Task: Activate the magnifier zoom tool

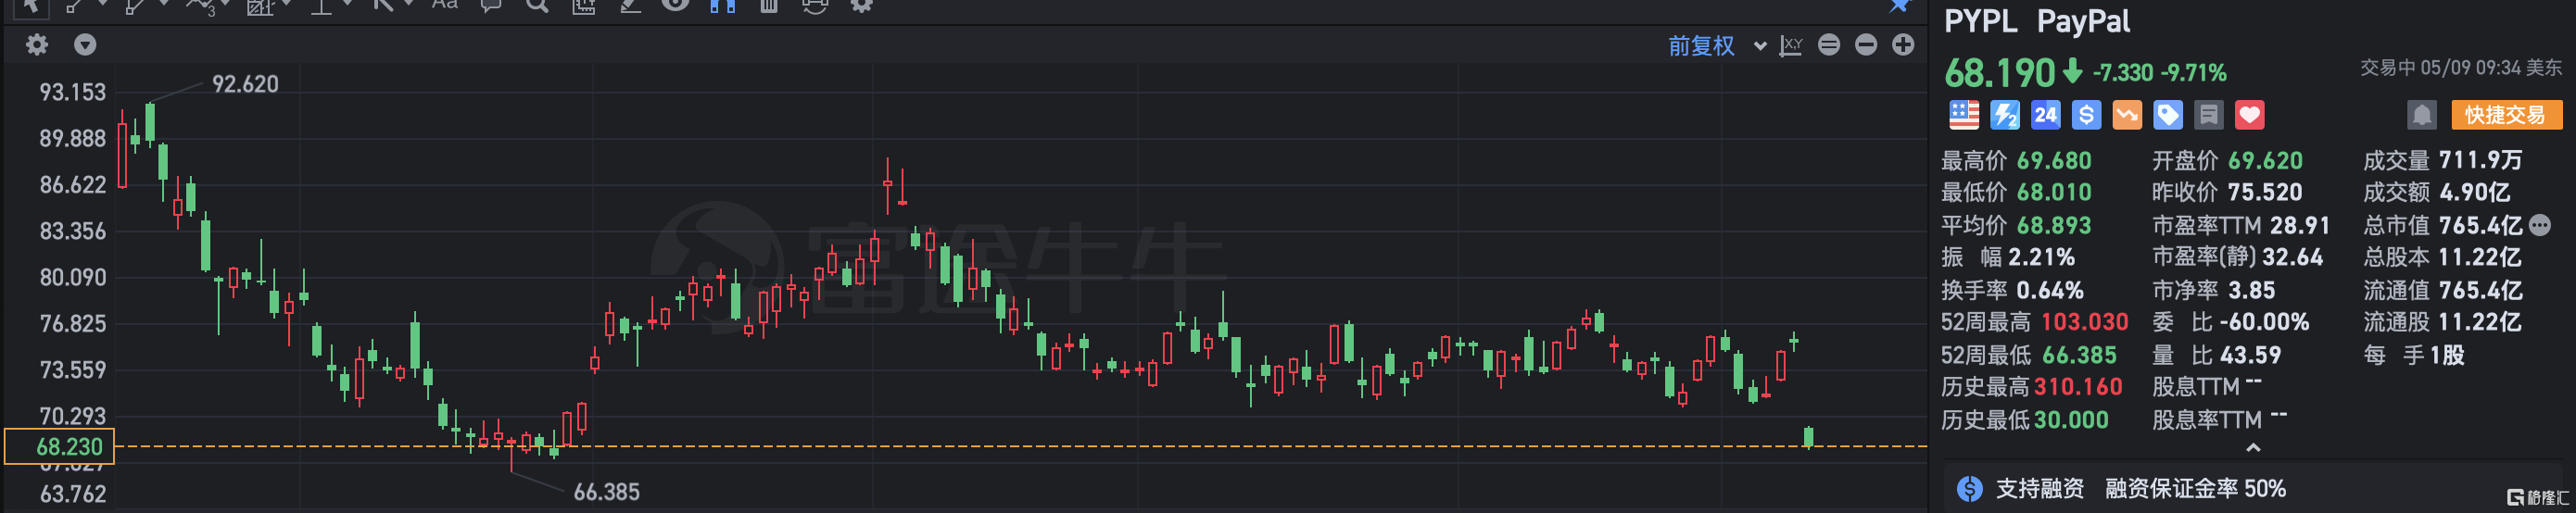Action: point(537,6)
